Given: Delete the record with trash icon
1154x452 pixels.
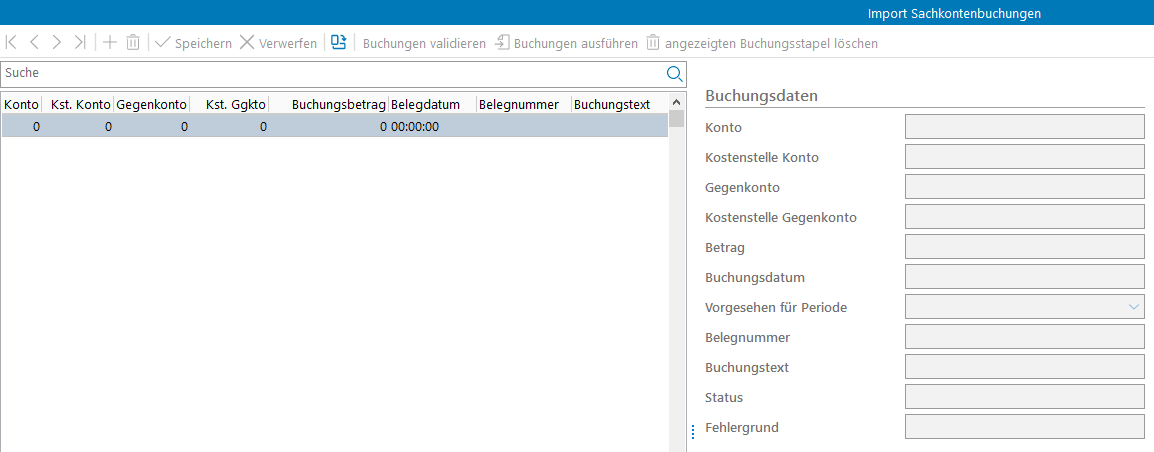Looking at the screenshot, I should [x=133, y=43].
